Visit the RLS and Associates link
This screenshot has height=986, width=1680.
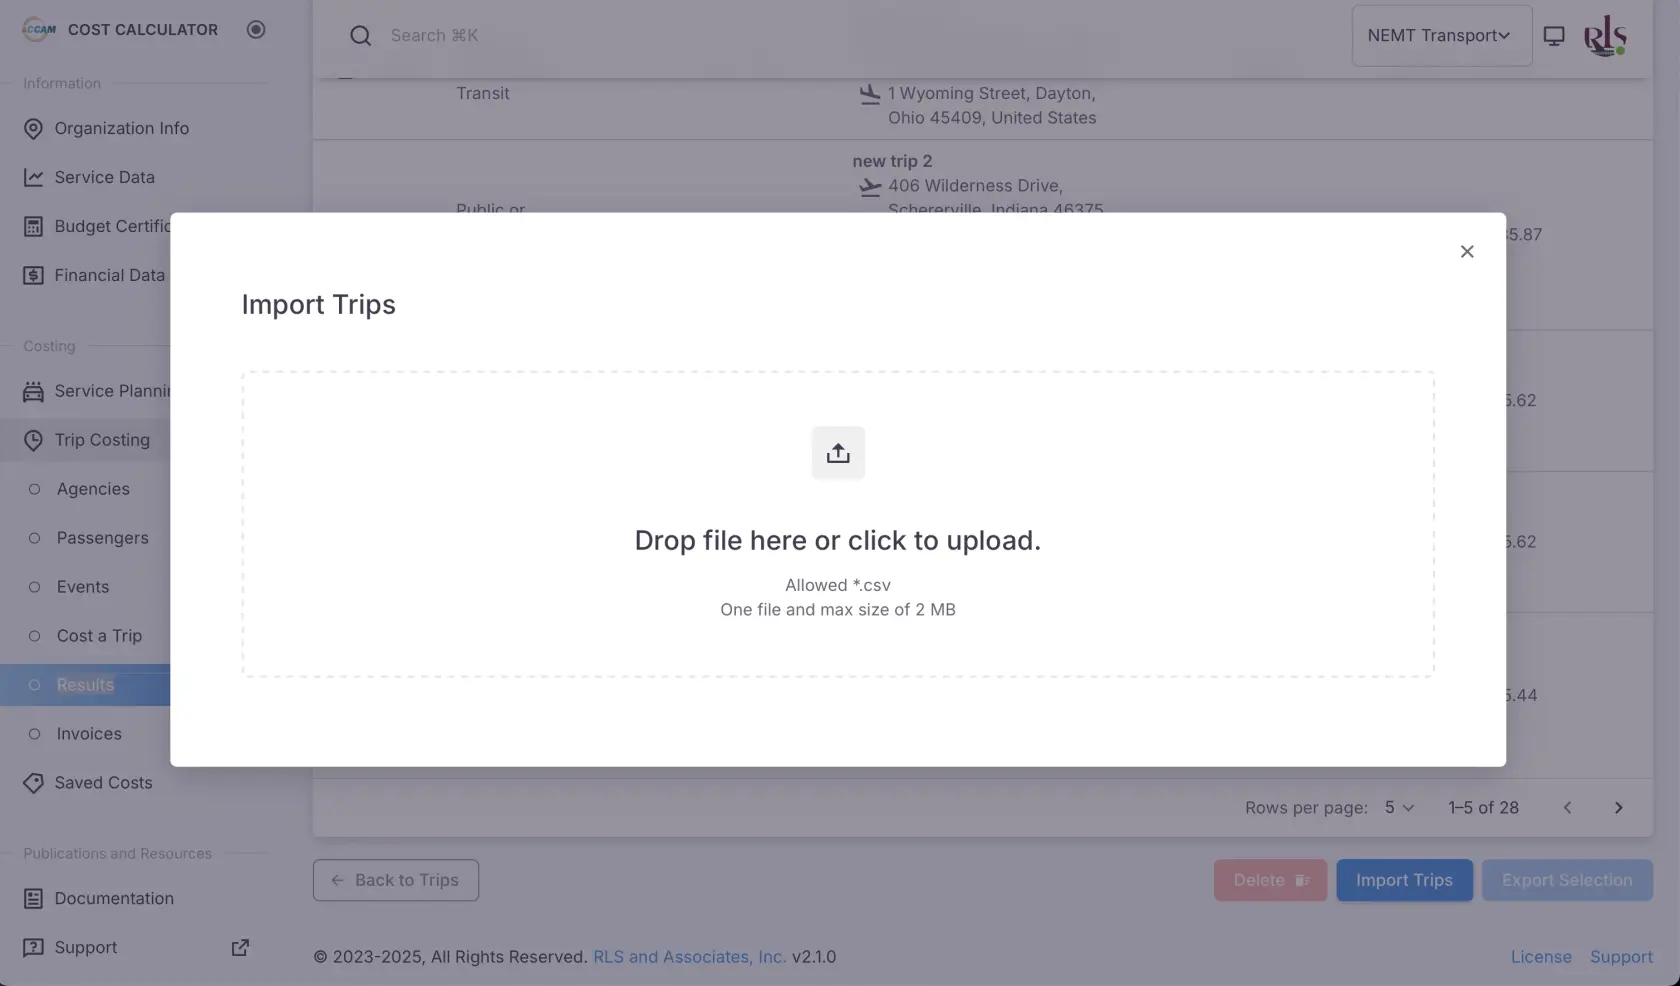689,957
